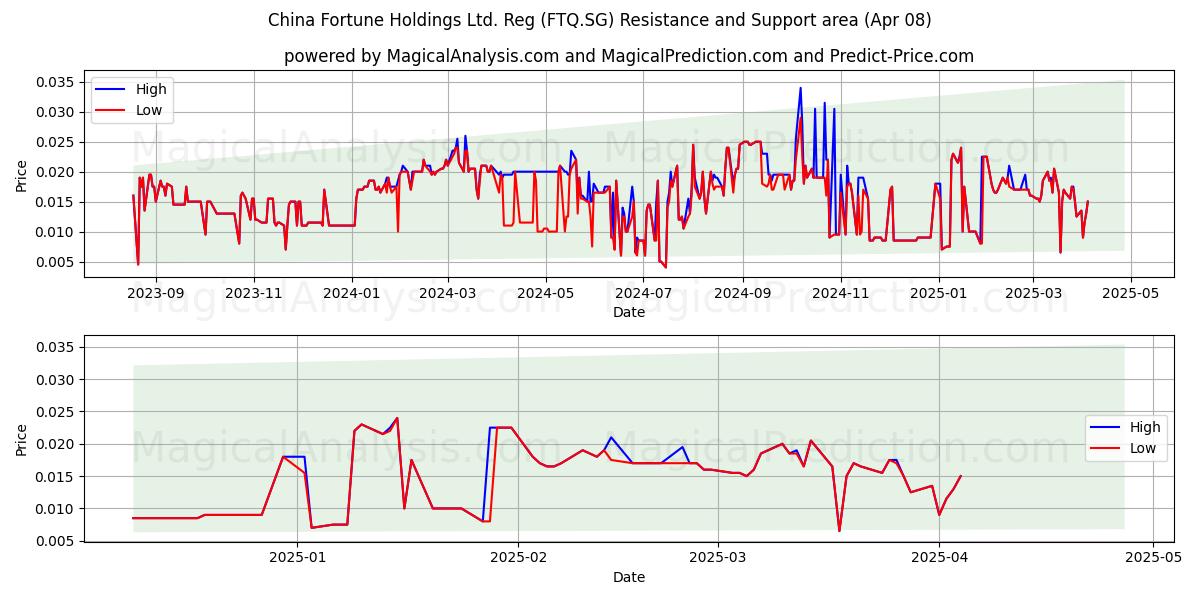
Task: Click the '0.025' y-axis tick in bottom chart
Action: point(57,412)
